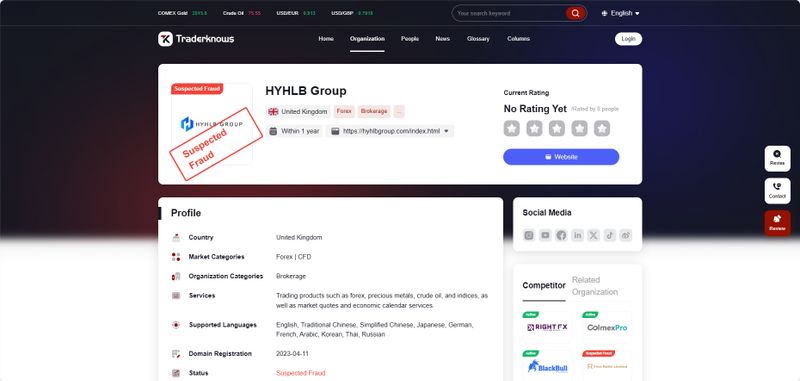
Task: Click the Traderknows logo
Action: (196, 39)
